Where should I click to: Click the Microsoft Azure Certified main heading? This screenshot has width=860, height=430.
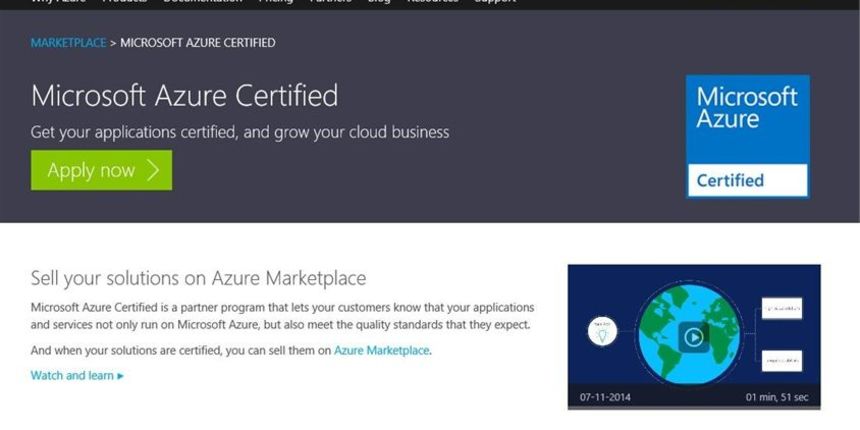coord(184,95)
